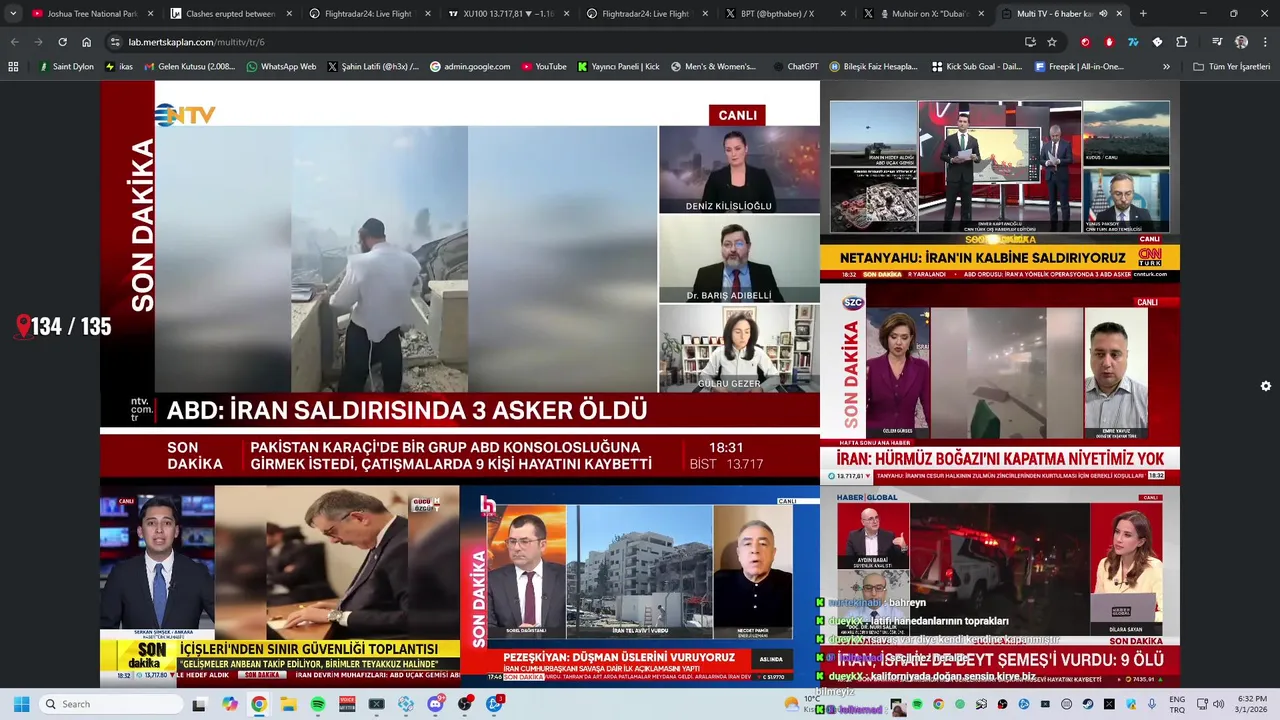The image size is (1280, 720).
Task: Open Saint Dylon bookmark
Action: pyautogui.click(x=66, y=67)
